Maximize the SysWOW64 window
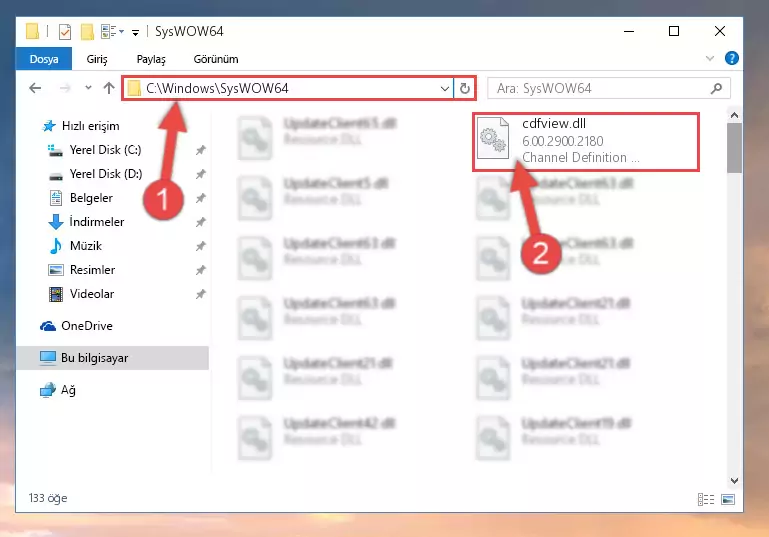The height and width of the screenshot is (537, 769). (x=674, y=31)
